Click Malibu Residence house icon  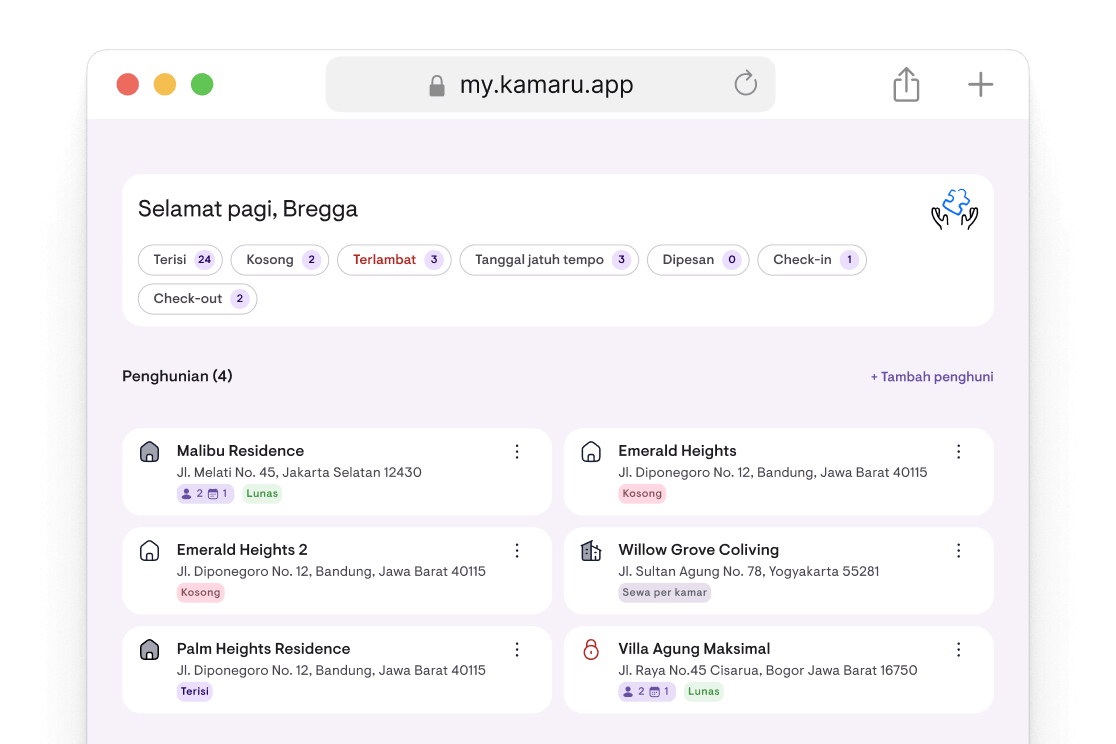[x=149, y=451]
